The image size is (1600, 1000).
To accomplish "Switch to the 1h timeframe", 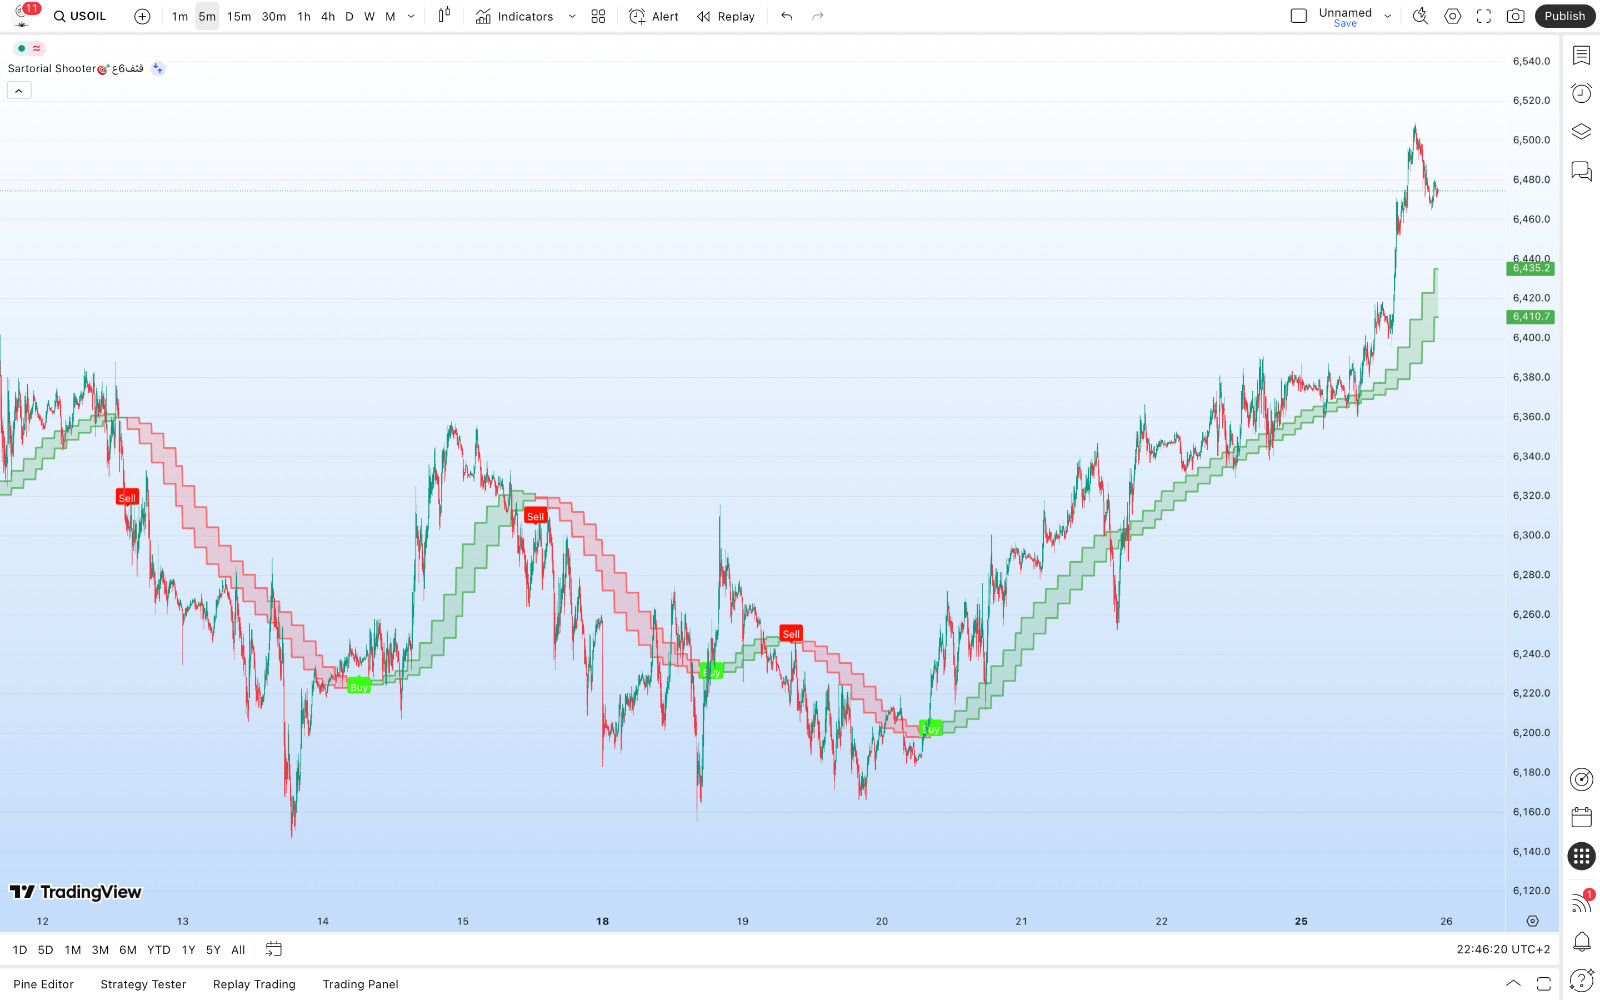I will 304,16.
